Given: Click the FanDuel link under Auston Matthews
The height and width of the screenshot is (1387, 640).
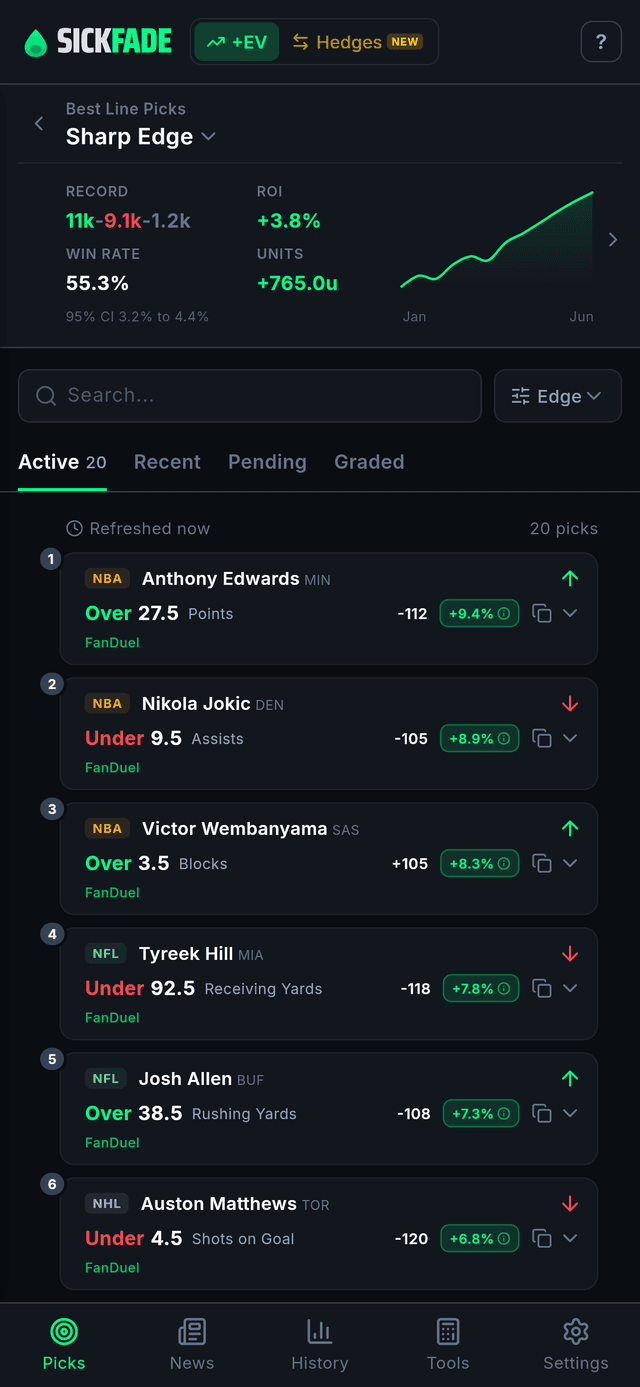Looking at the screenshot, I should [x=112, y=1267].
